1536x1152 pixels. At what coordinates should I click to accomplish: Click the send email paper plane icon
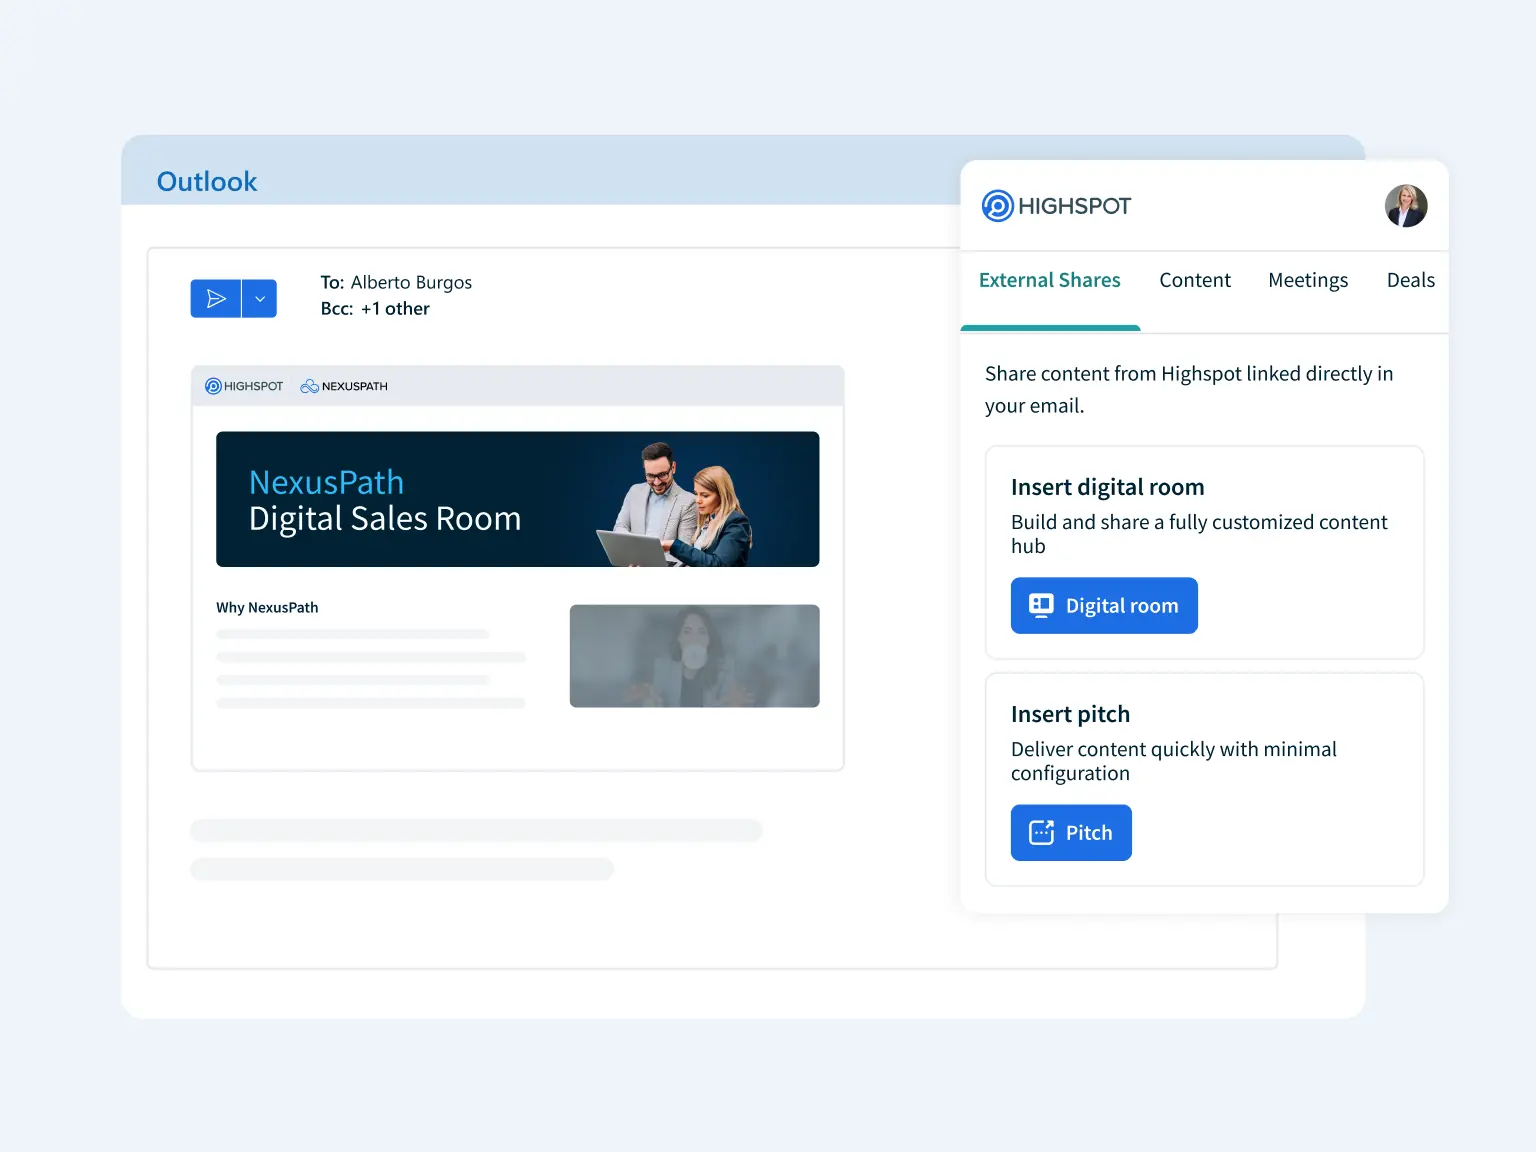click(x=215, y=299)
